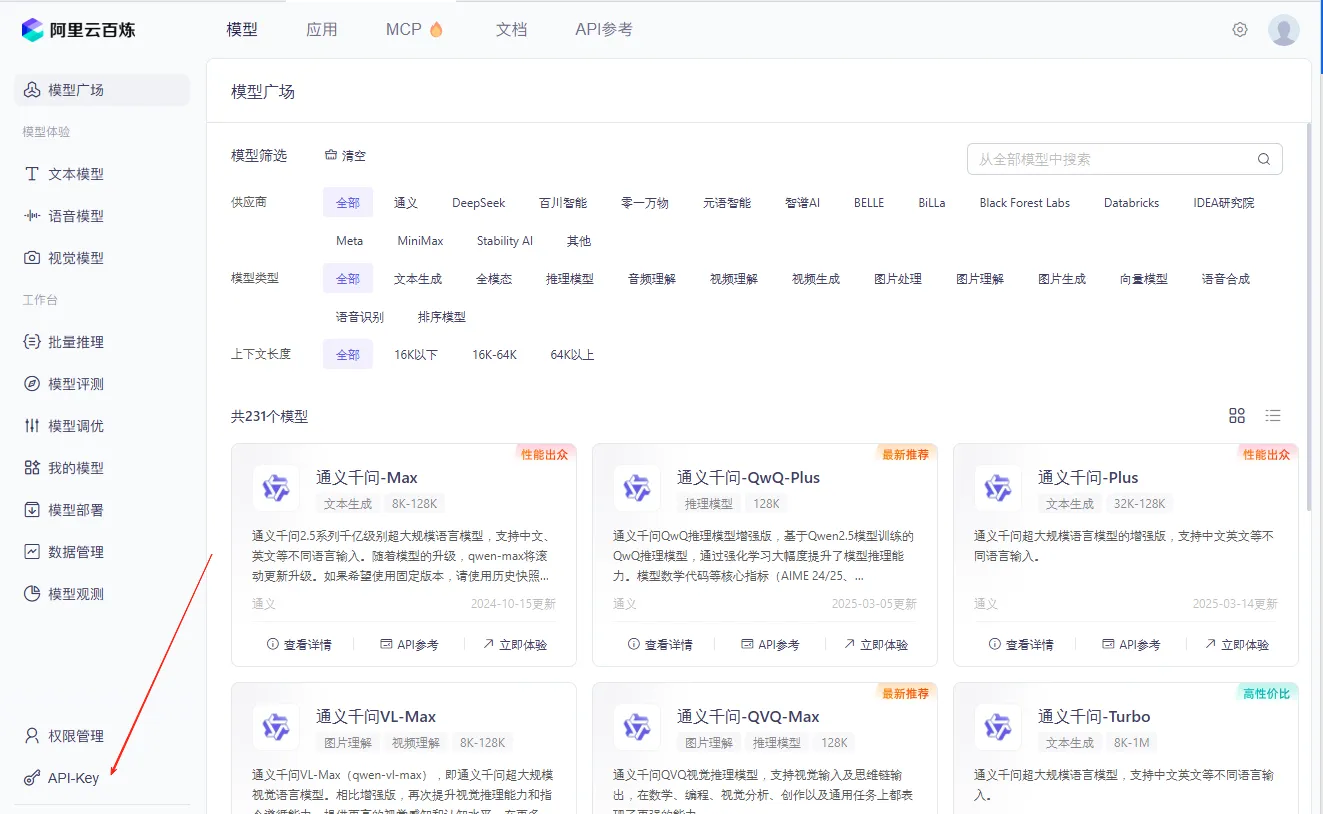
Task: Click the 文本模型 sidebar icon
Action: (32, 174)
